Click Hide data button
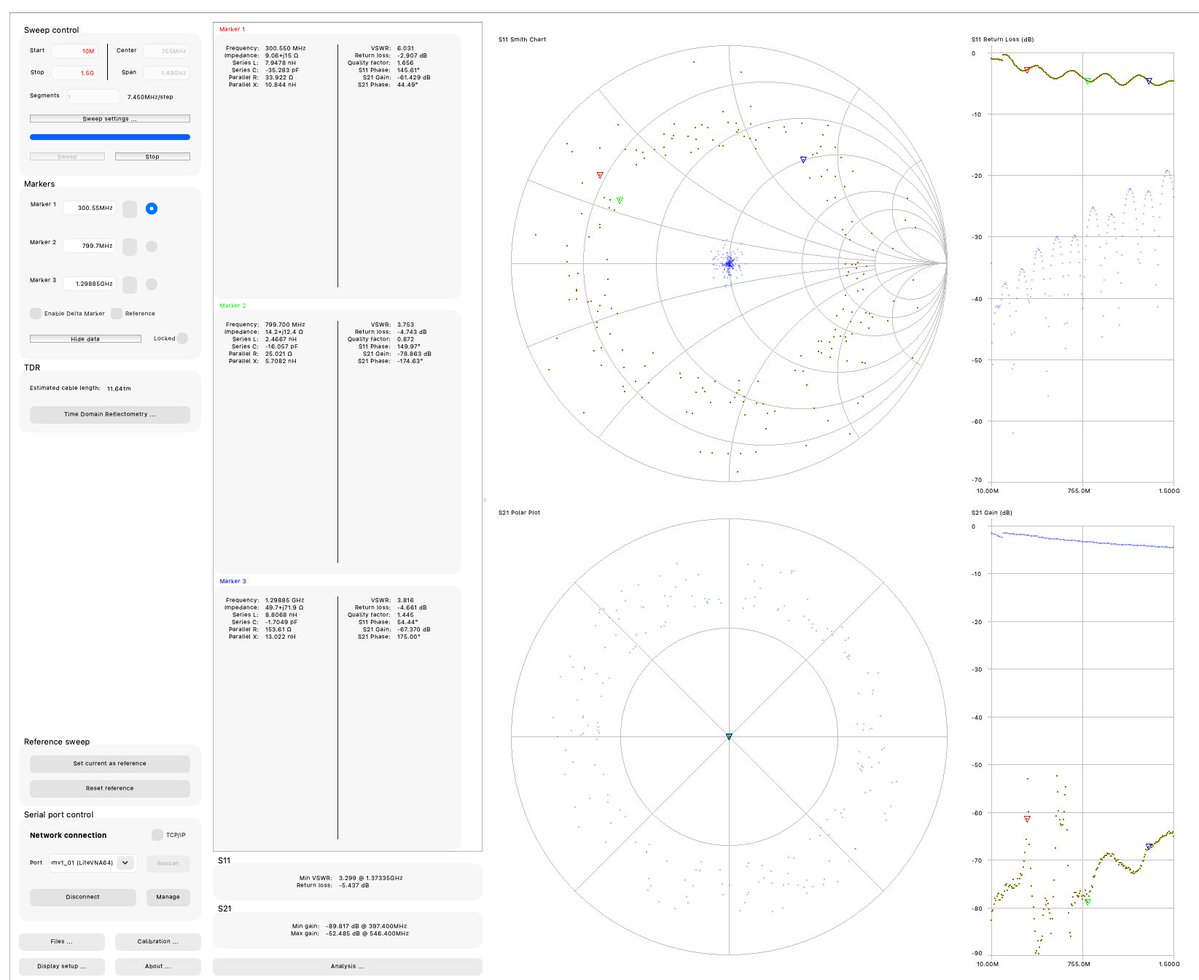The width and height of the screenshot is (1199, 980). point(86,339)
